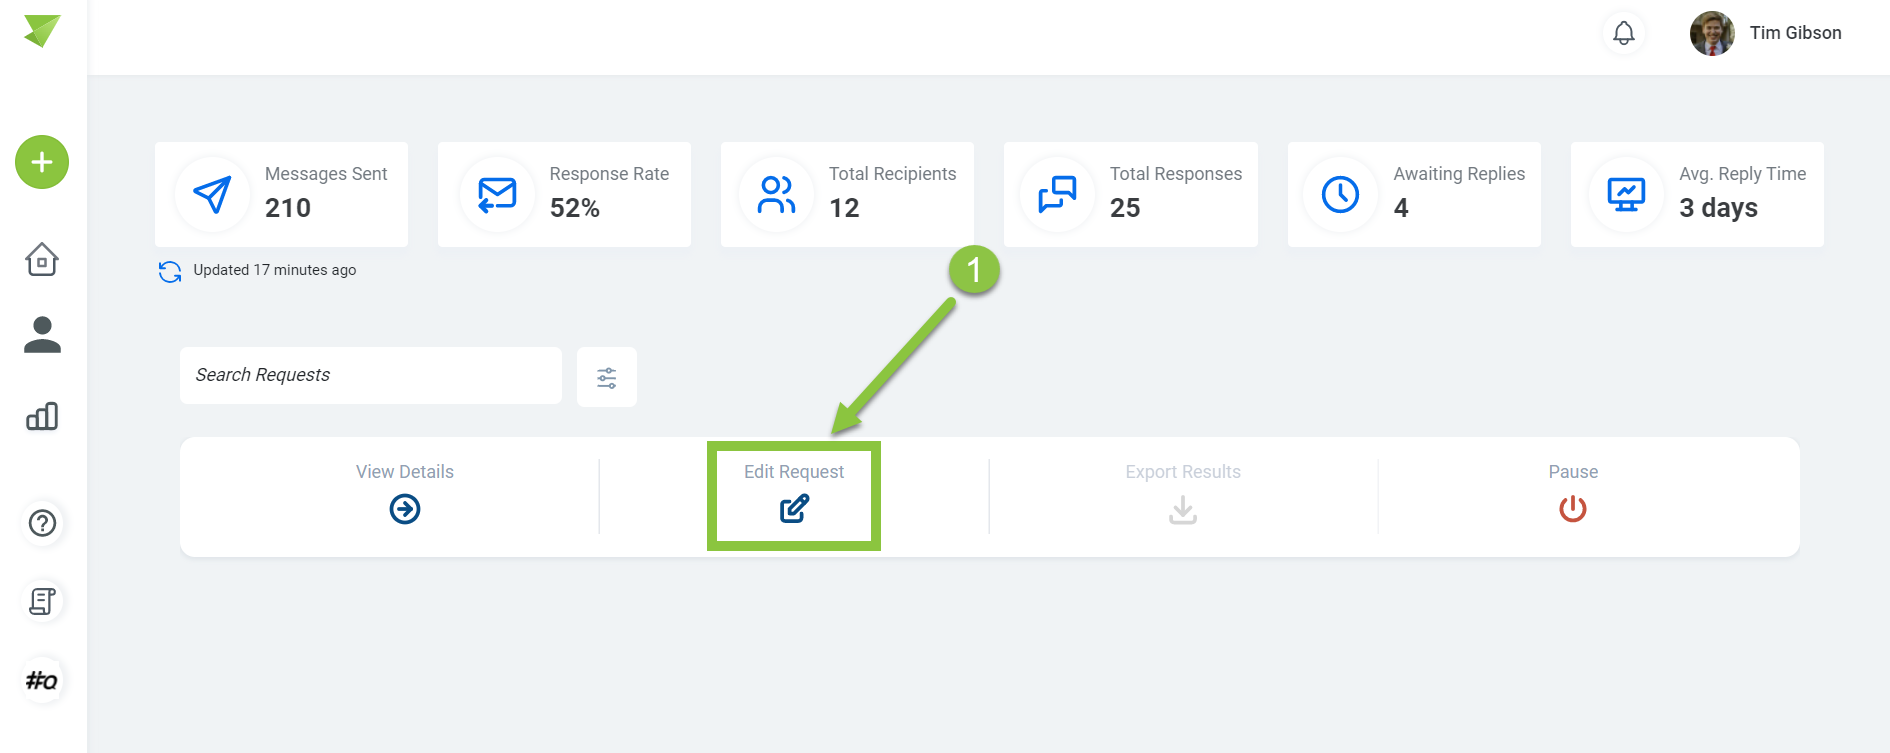This screenshot has height=753, width=1890.
Task: Pause the request with power button
Action: pyautogui.click(x=1572, y=509)
